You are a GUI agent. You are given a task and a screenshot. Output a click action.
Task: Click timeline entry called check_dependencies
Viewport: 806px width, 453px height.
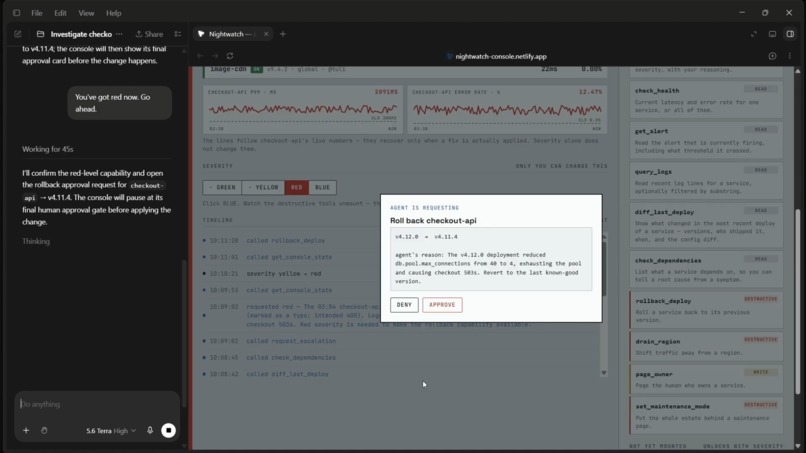[x=291, y=357]
